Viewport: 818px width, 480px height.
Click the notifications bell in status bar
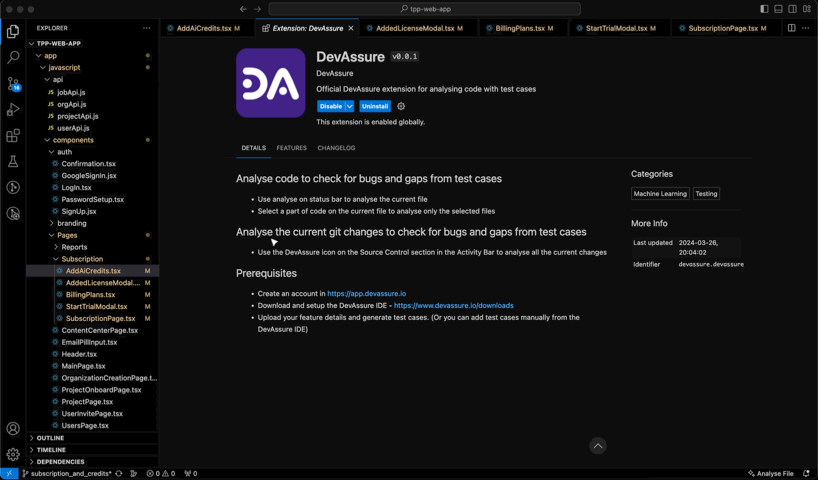coord(806,473)
